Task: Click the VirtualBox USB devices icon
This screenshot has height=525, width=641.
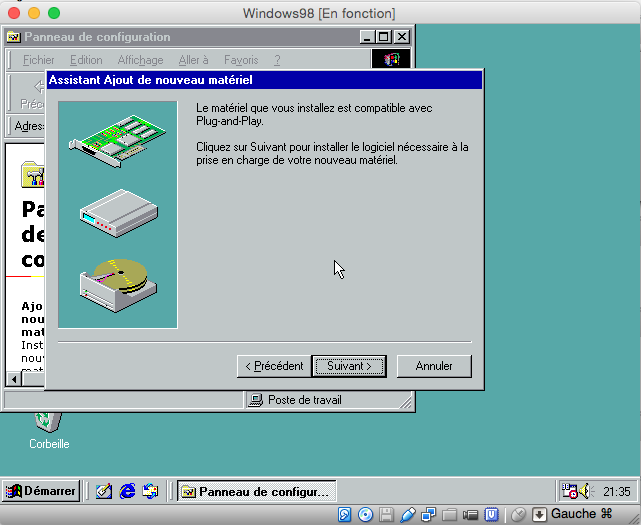Action: point(408,515)
